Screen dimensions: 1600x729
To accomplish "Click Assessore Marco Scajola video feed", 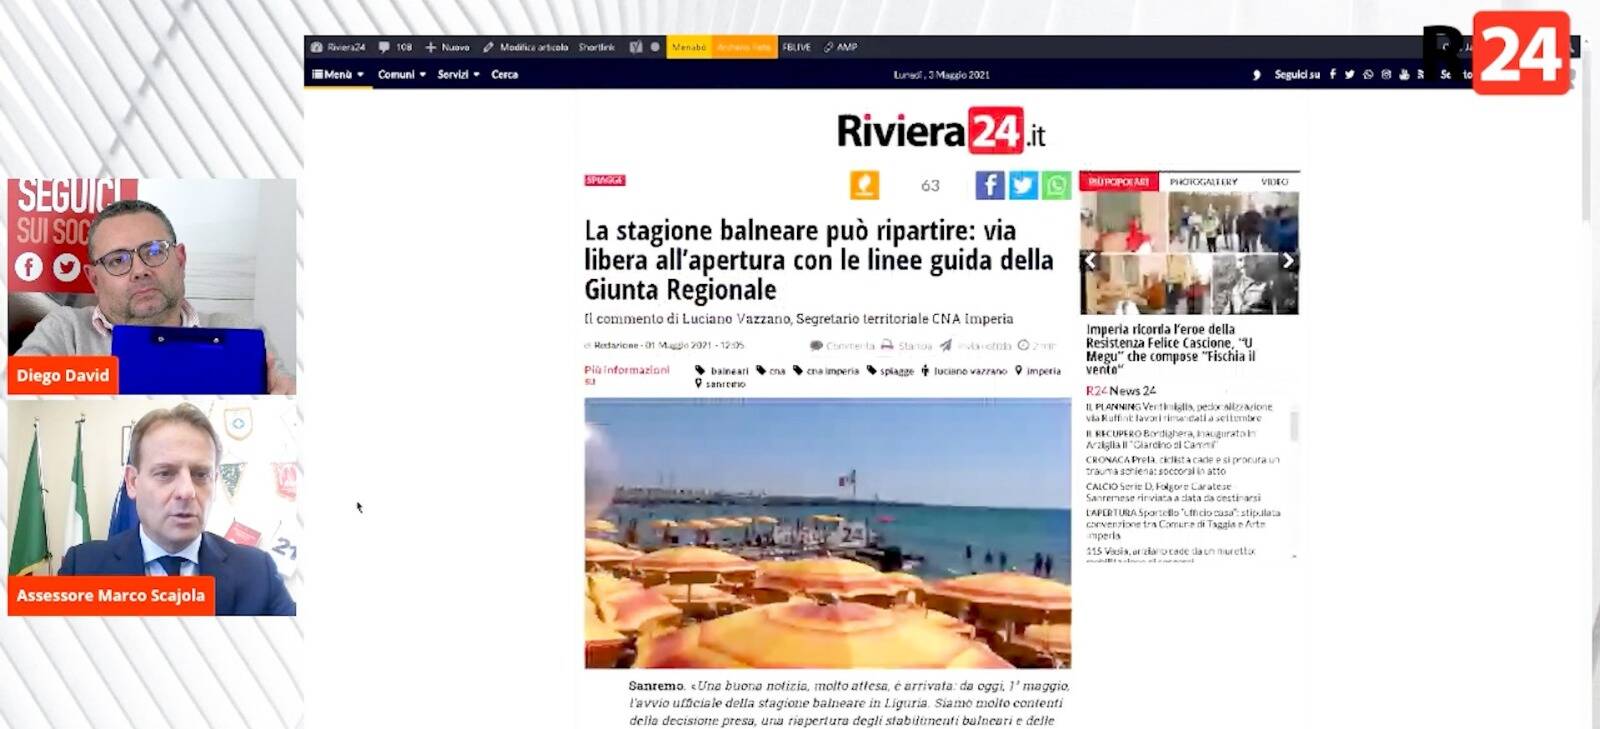I will point(152,508).
